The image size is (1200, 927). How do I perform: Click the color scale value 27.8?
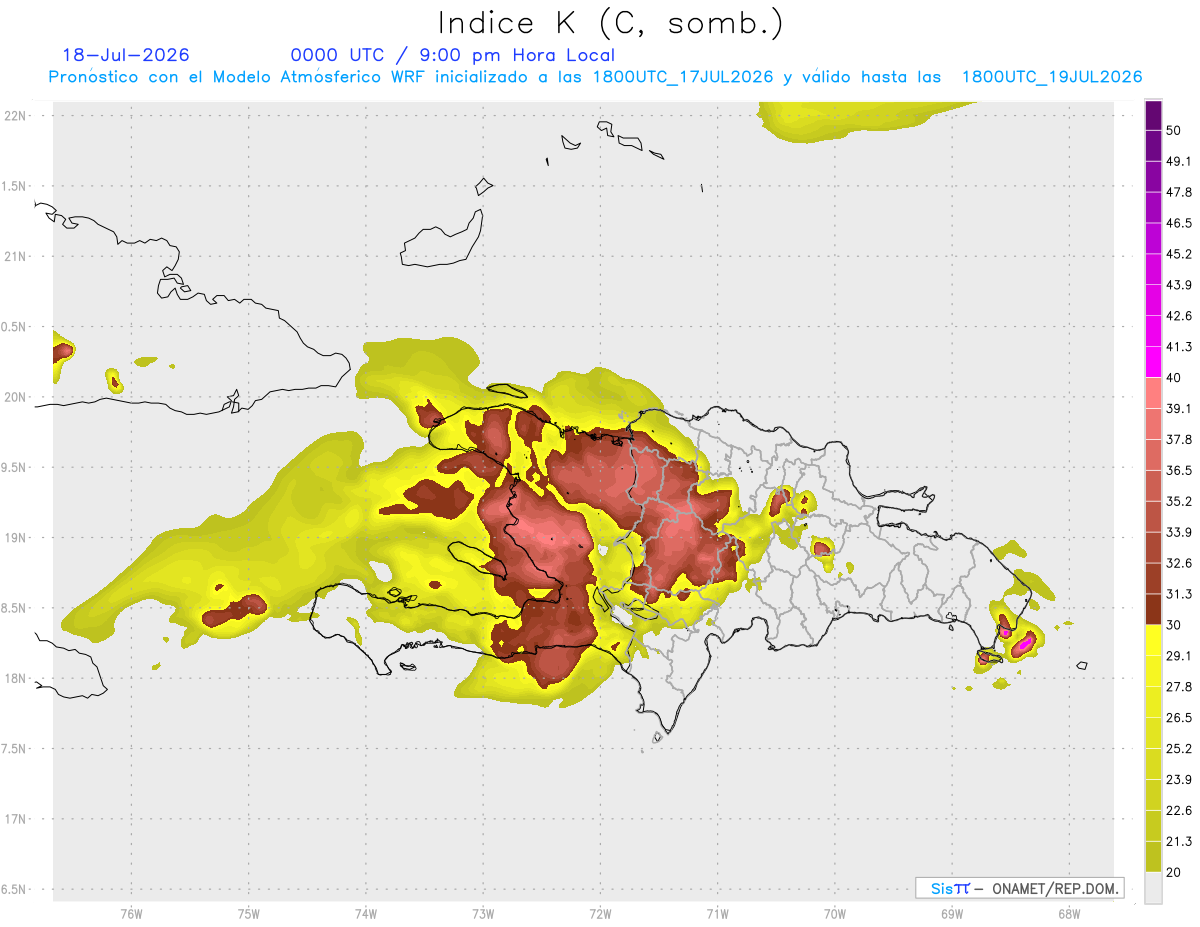tap(1179, 687)
